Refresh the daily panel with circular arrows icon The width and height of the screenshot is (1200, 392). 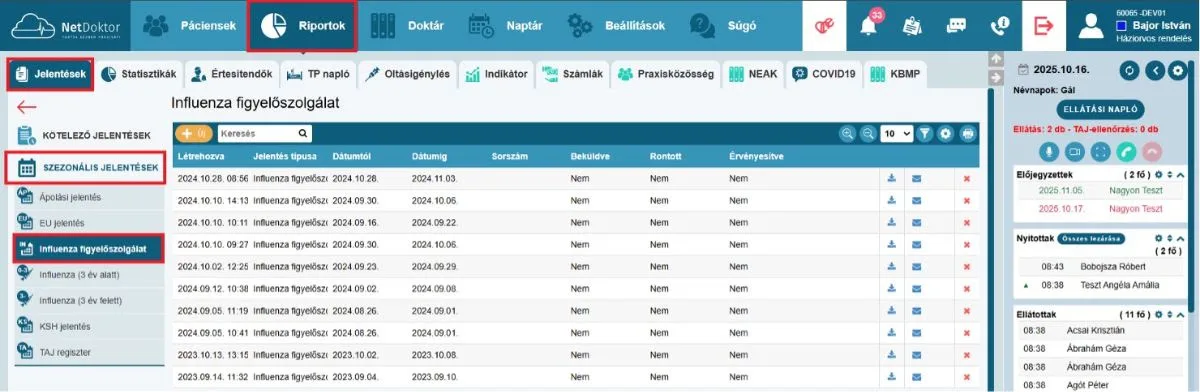click(x=1130, y=70)
